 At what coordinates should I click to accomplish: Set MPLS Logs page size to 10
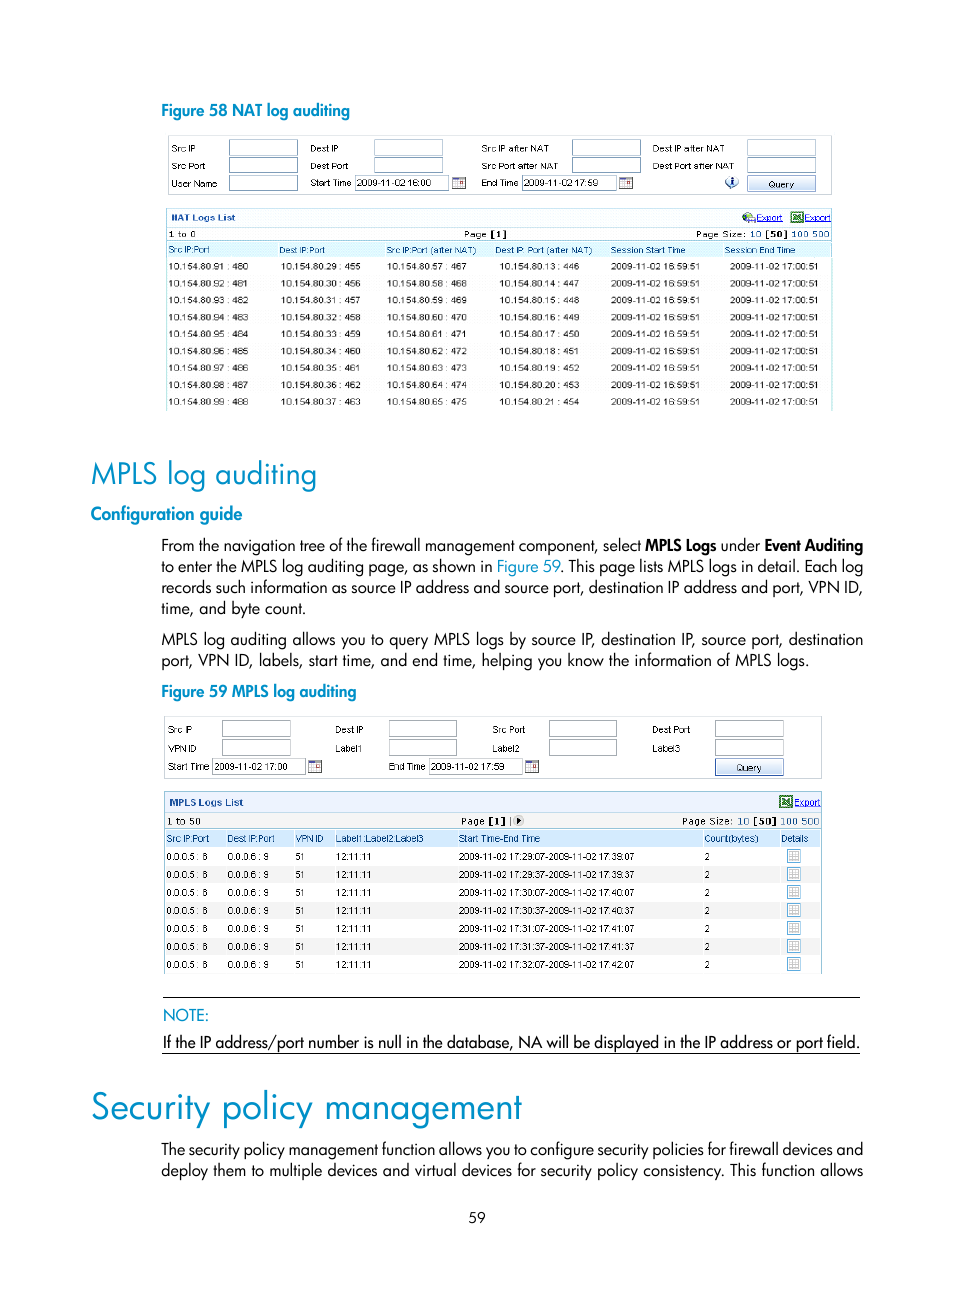click(x=743, y=821)
